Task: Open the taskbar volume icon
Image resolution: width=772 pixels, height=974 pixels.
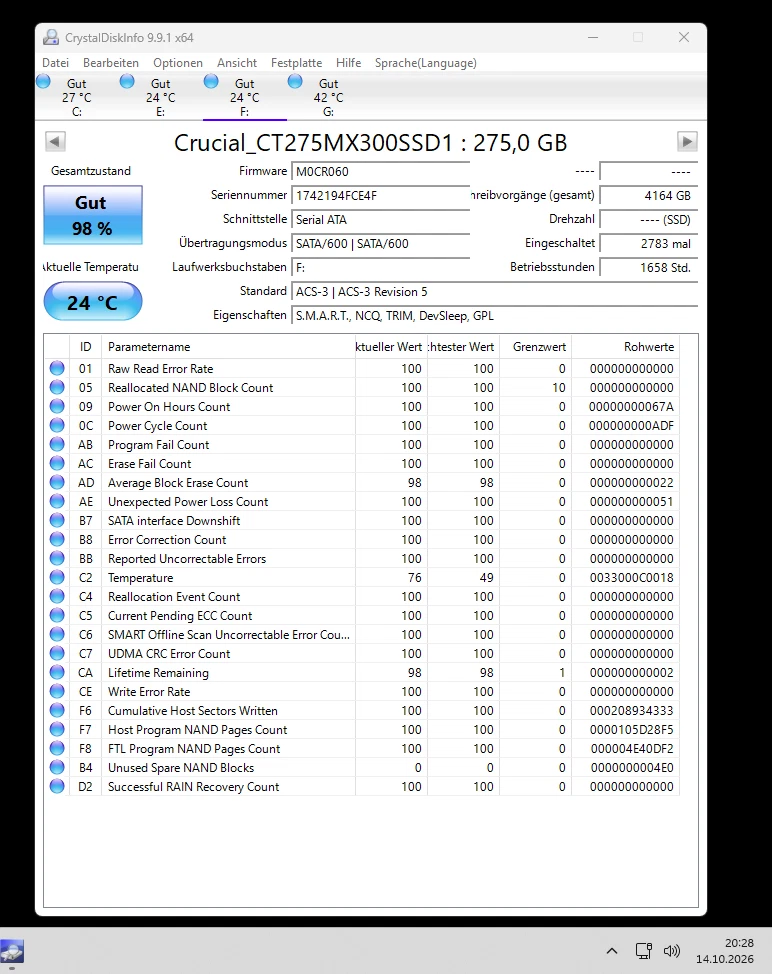Action: pyautogui.click(x=671, y=950)
